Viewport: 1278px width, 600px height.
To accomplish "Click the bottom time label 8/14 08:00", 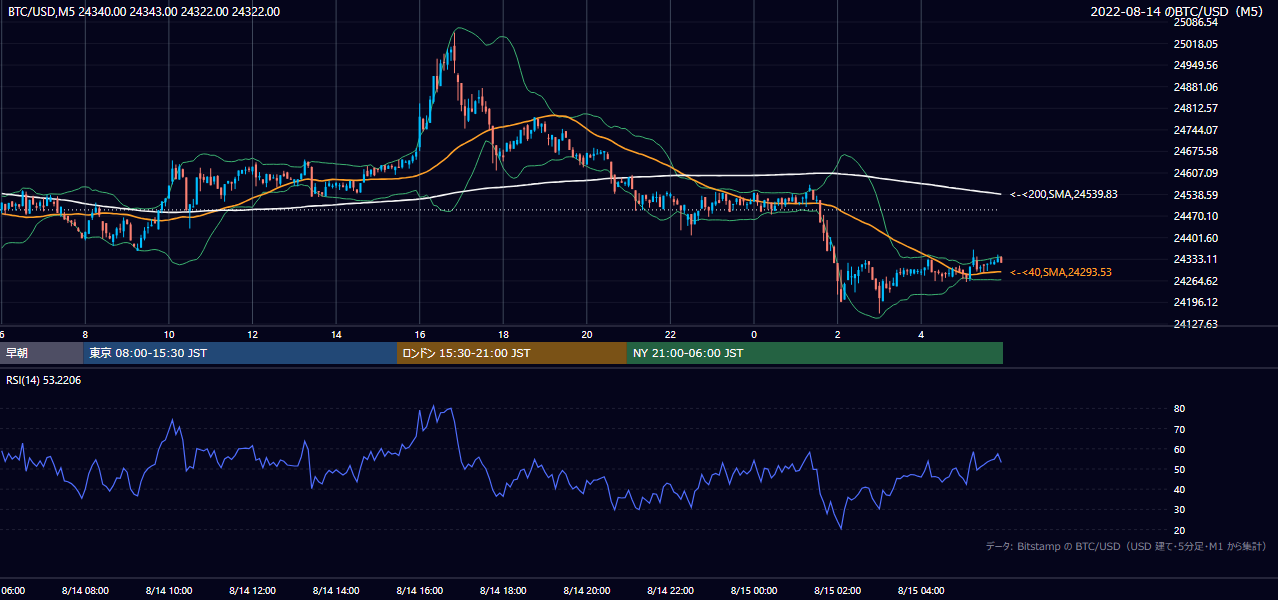I will point(85,591).
